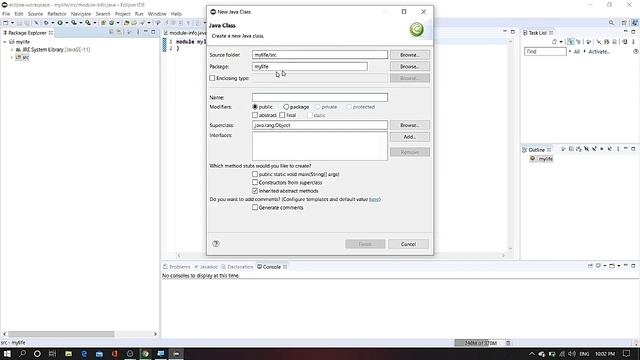Click the Open Type folder icon in toolbar
The image size is (640, 360).
pos(127,23)
